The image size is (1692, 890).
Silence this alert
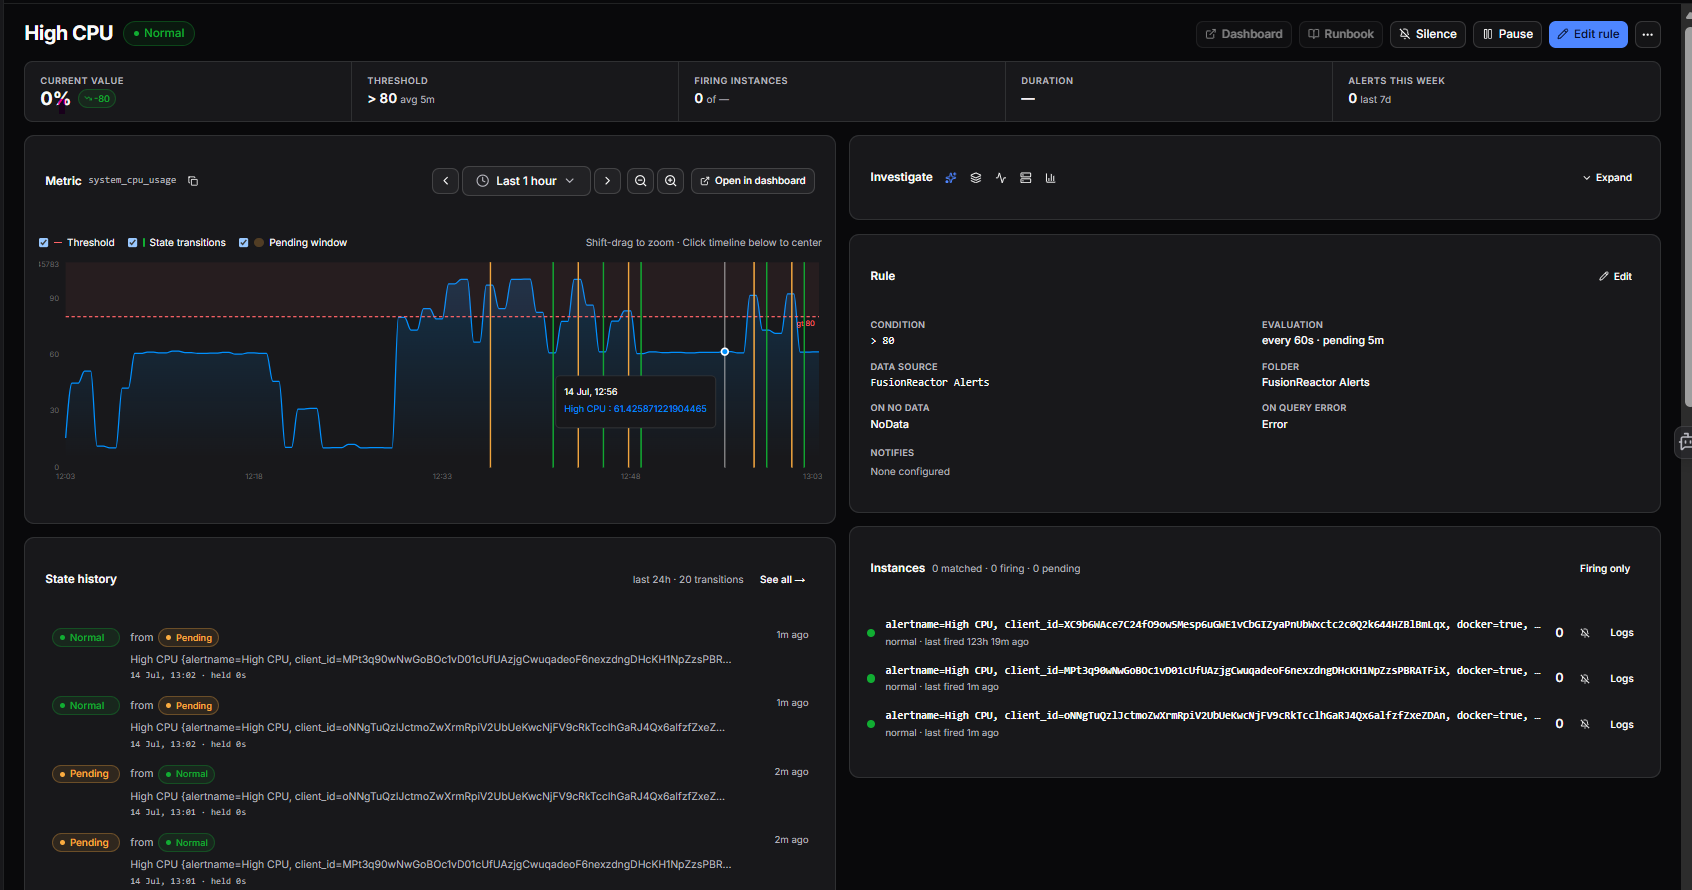click(x=1428, y=34)
